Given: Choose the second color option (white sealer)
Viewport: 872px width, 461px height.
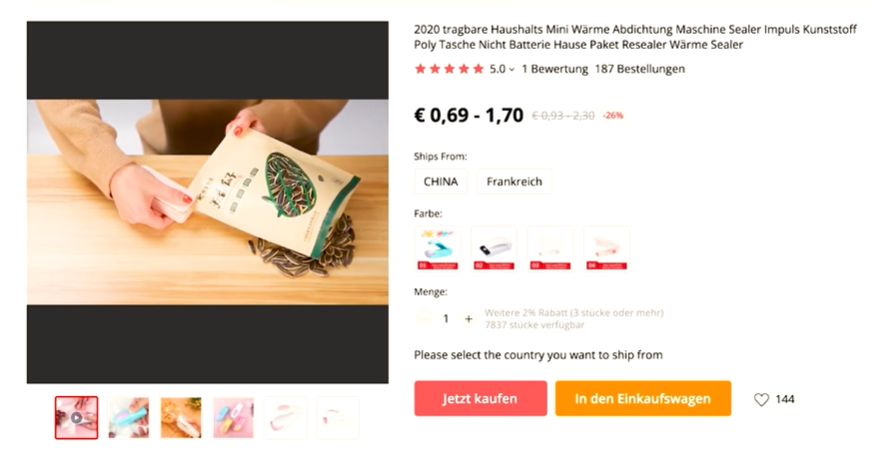Looking at the screenshot, I should [x=494, y=248].
